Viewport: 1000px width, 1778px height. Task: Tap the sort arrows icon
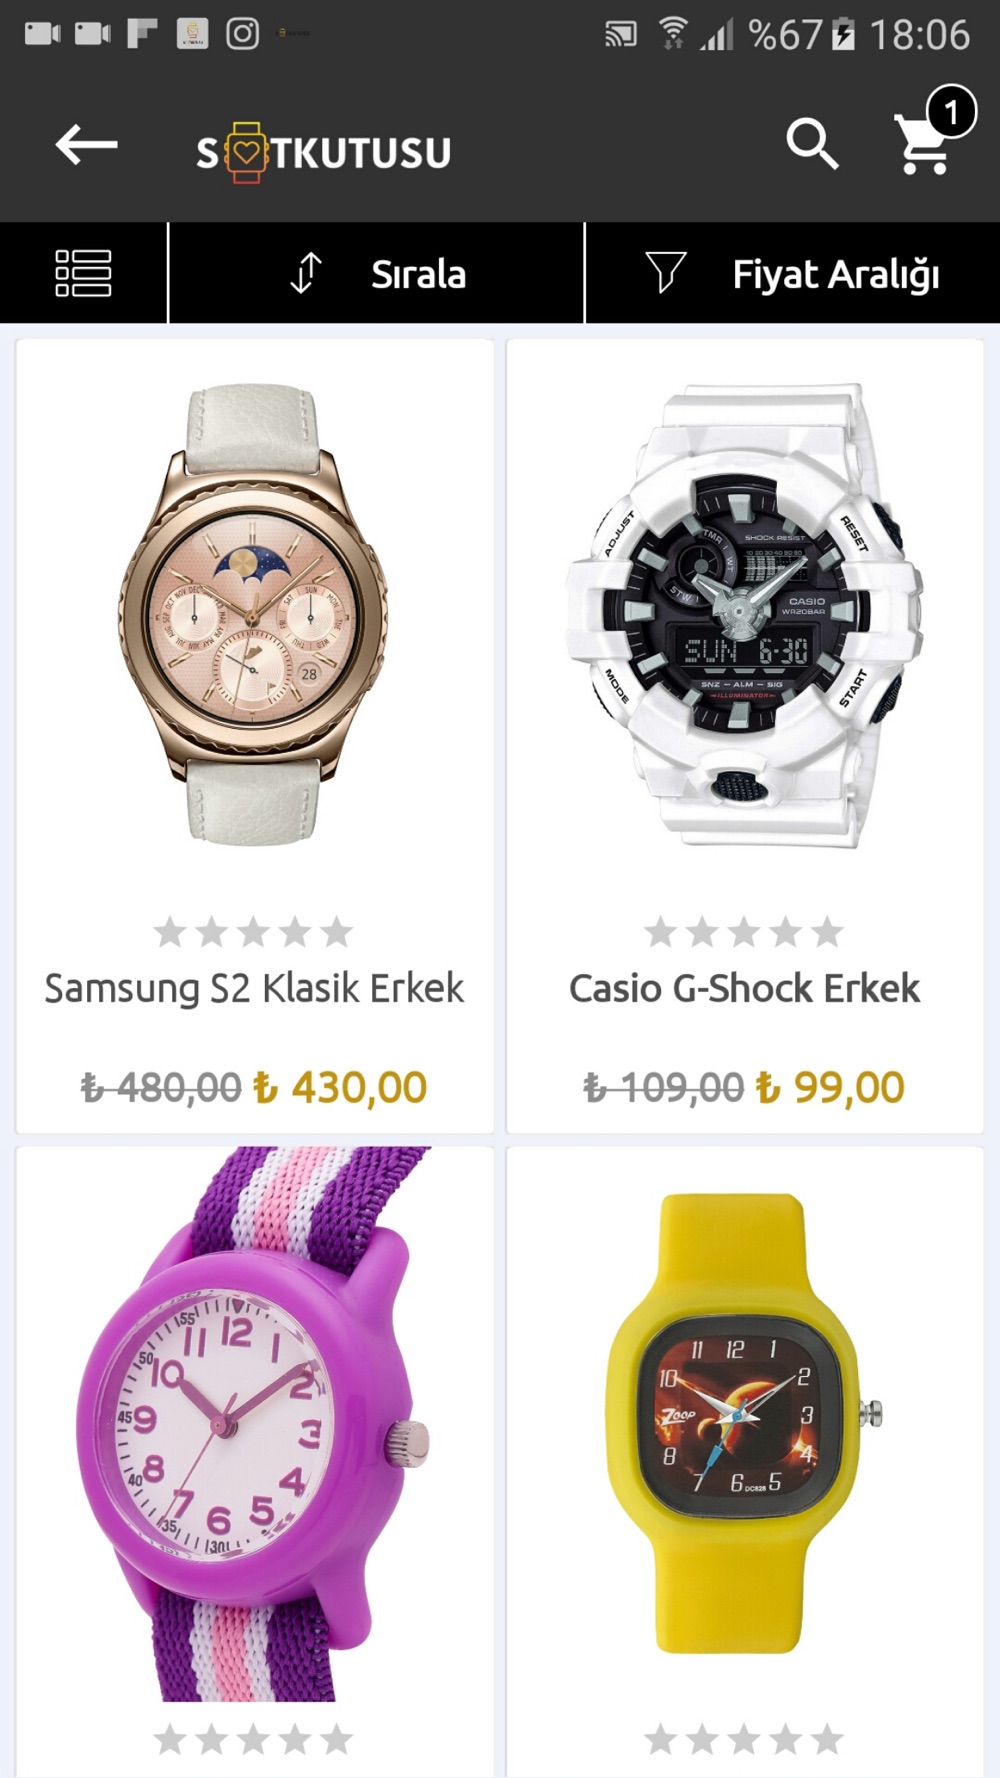(306, 273)
